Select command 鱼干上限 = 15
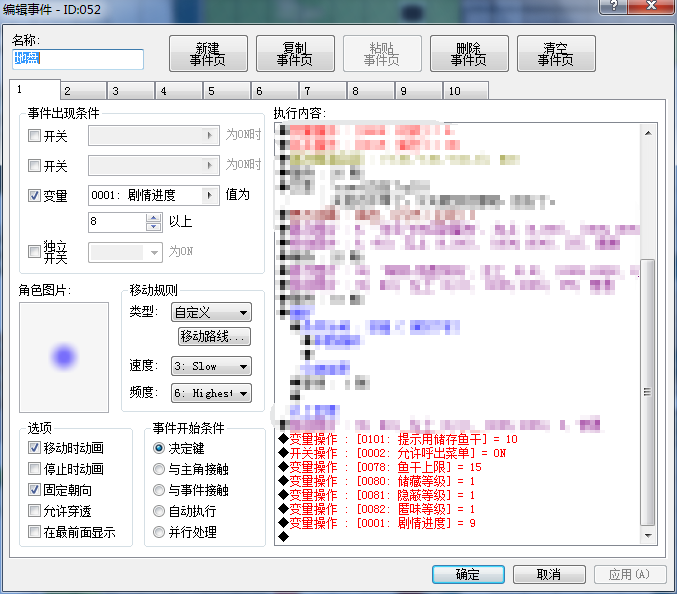677x594 pixels. click(380, 467)
